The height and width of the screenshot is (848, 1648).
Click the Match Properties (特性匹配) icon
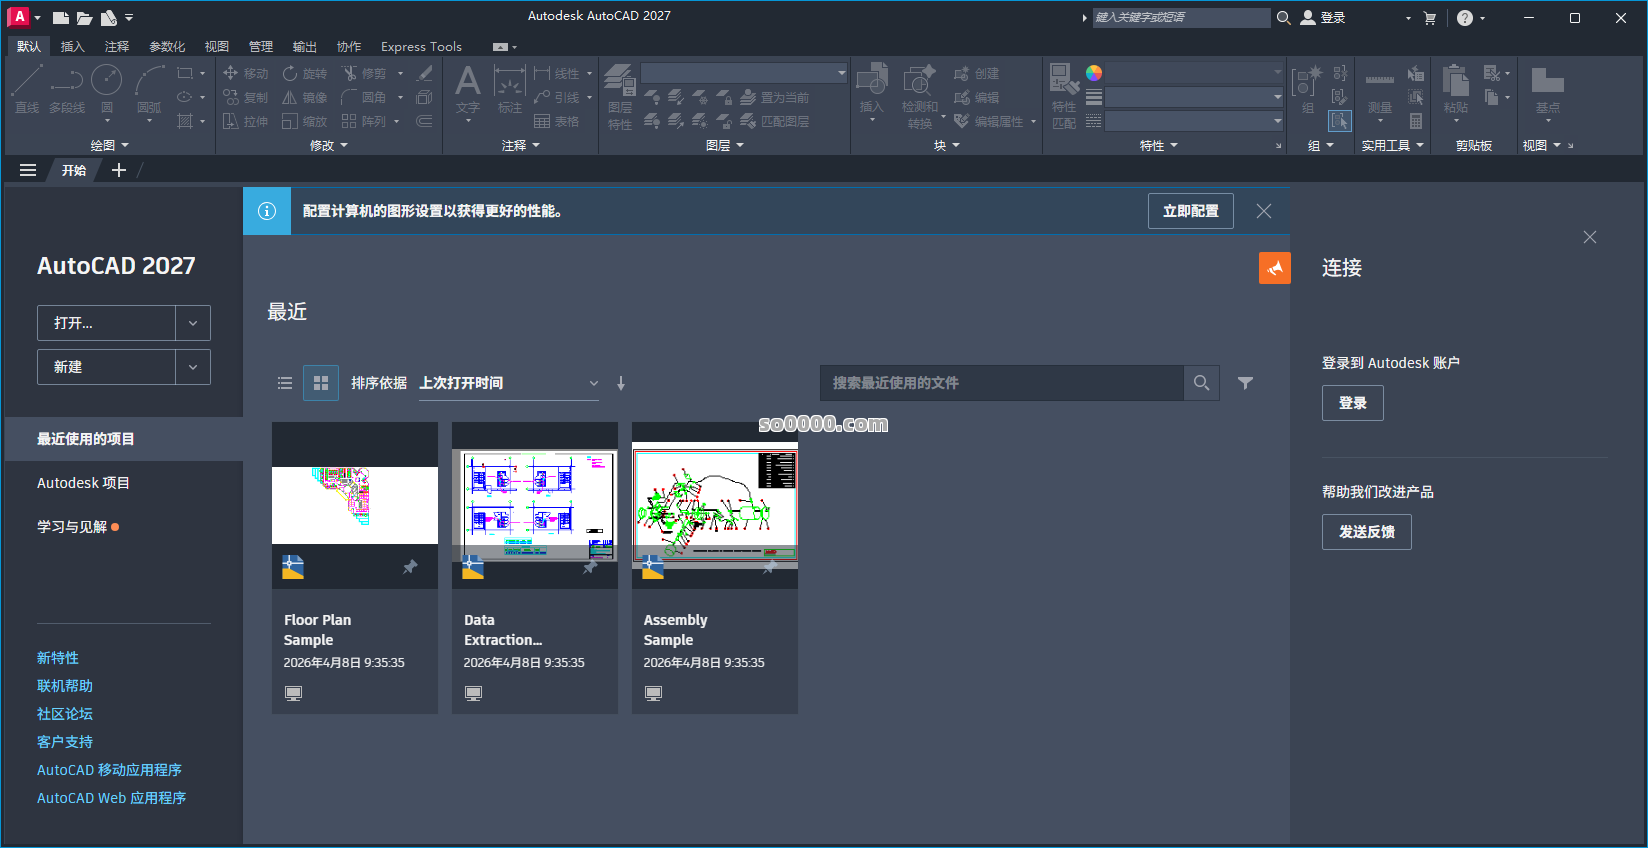tap(1064, 95)
